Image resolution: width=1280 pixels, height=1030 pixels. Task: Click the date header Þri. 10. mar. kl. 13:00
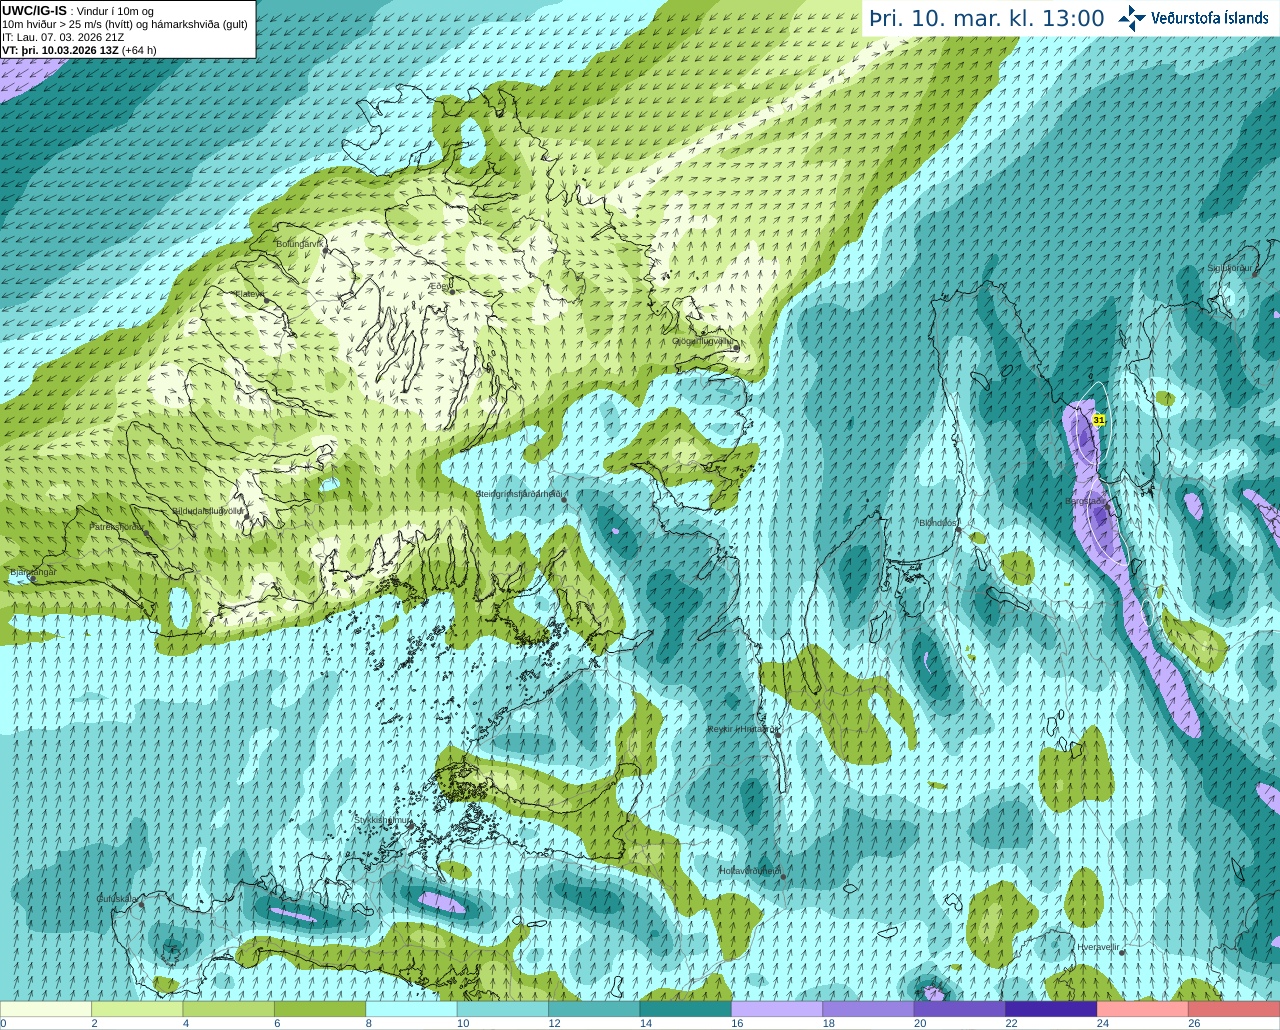[986, 19]
